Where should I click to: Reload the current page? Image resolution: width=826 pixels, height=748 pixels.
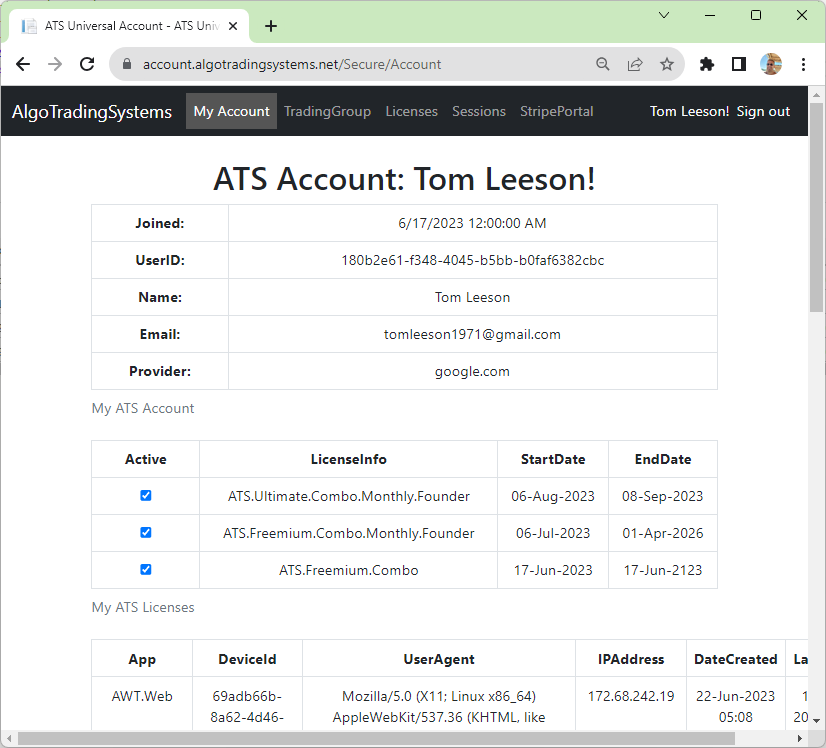click(x=87, y=64)
